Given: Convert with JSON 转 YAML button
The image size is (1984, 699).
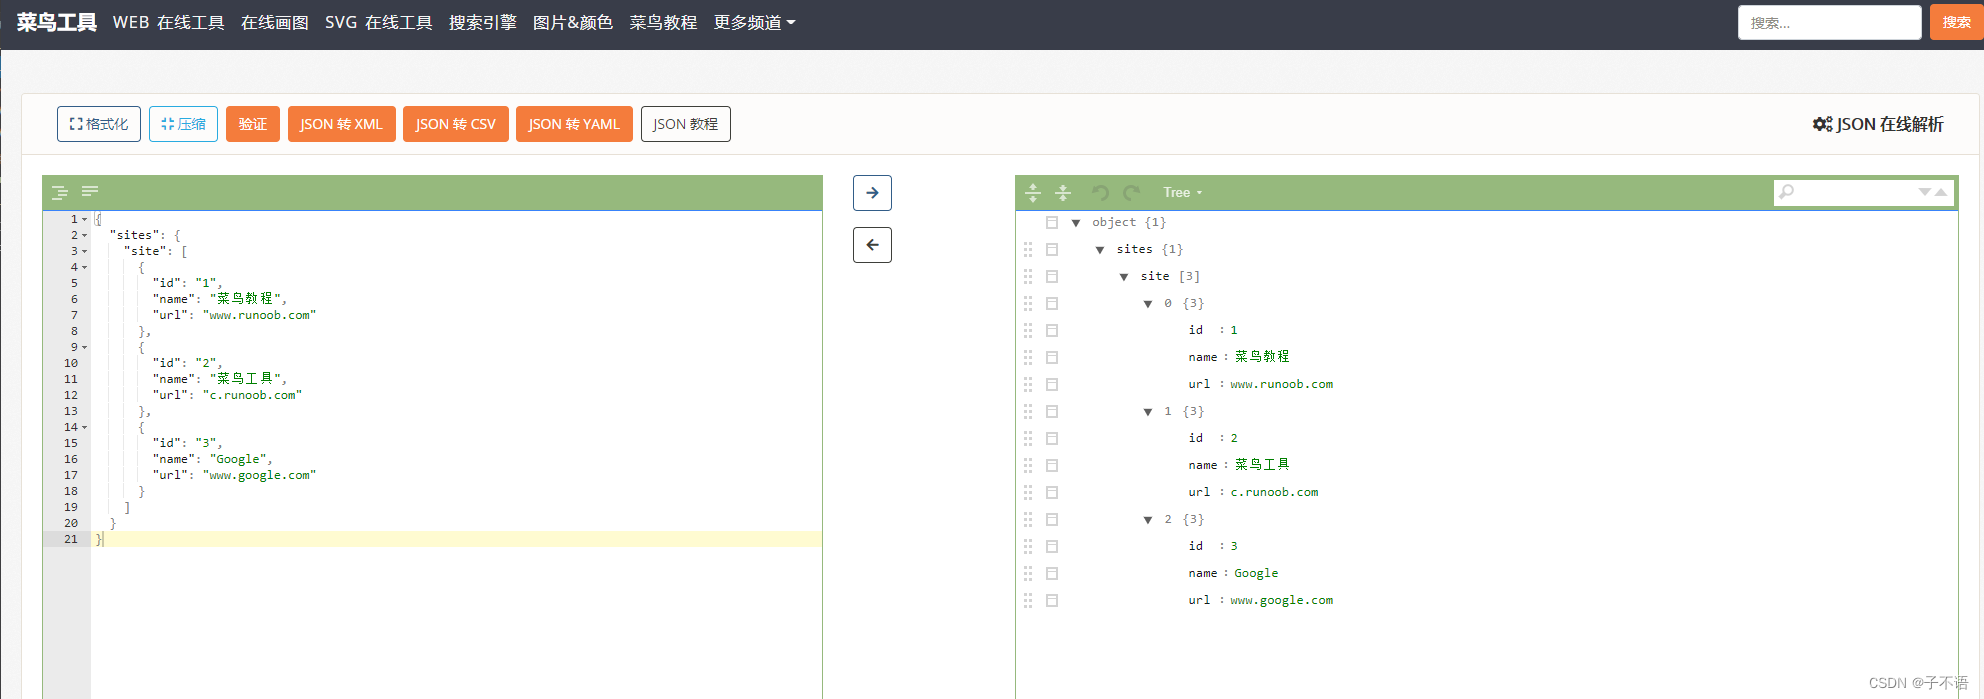Looking at the screenshot, I should [574, 124].
